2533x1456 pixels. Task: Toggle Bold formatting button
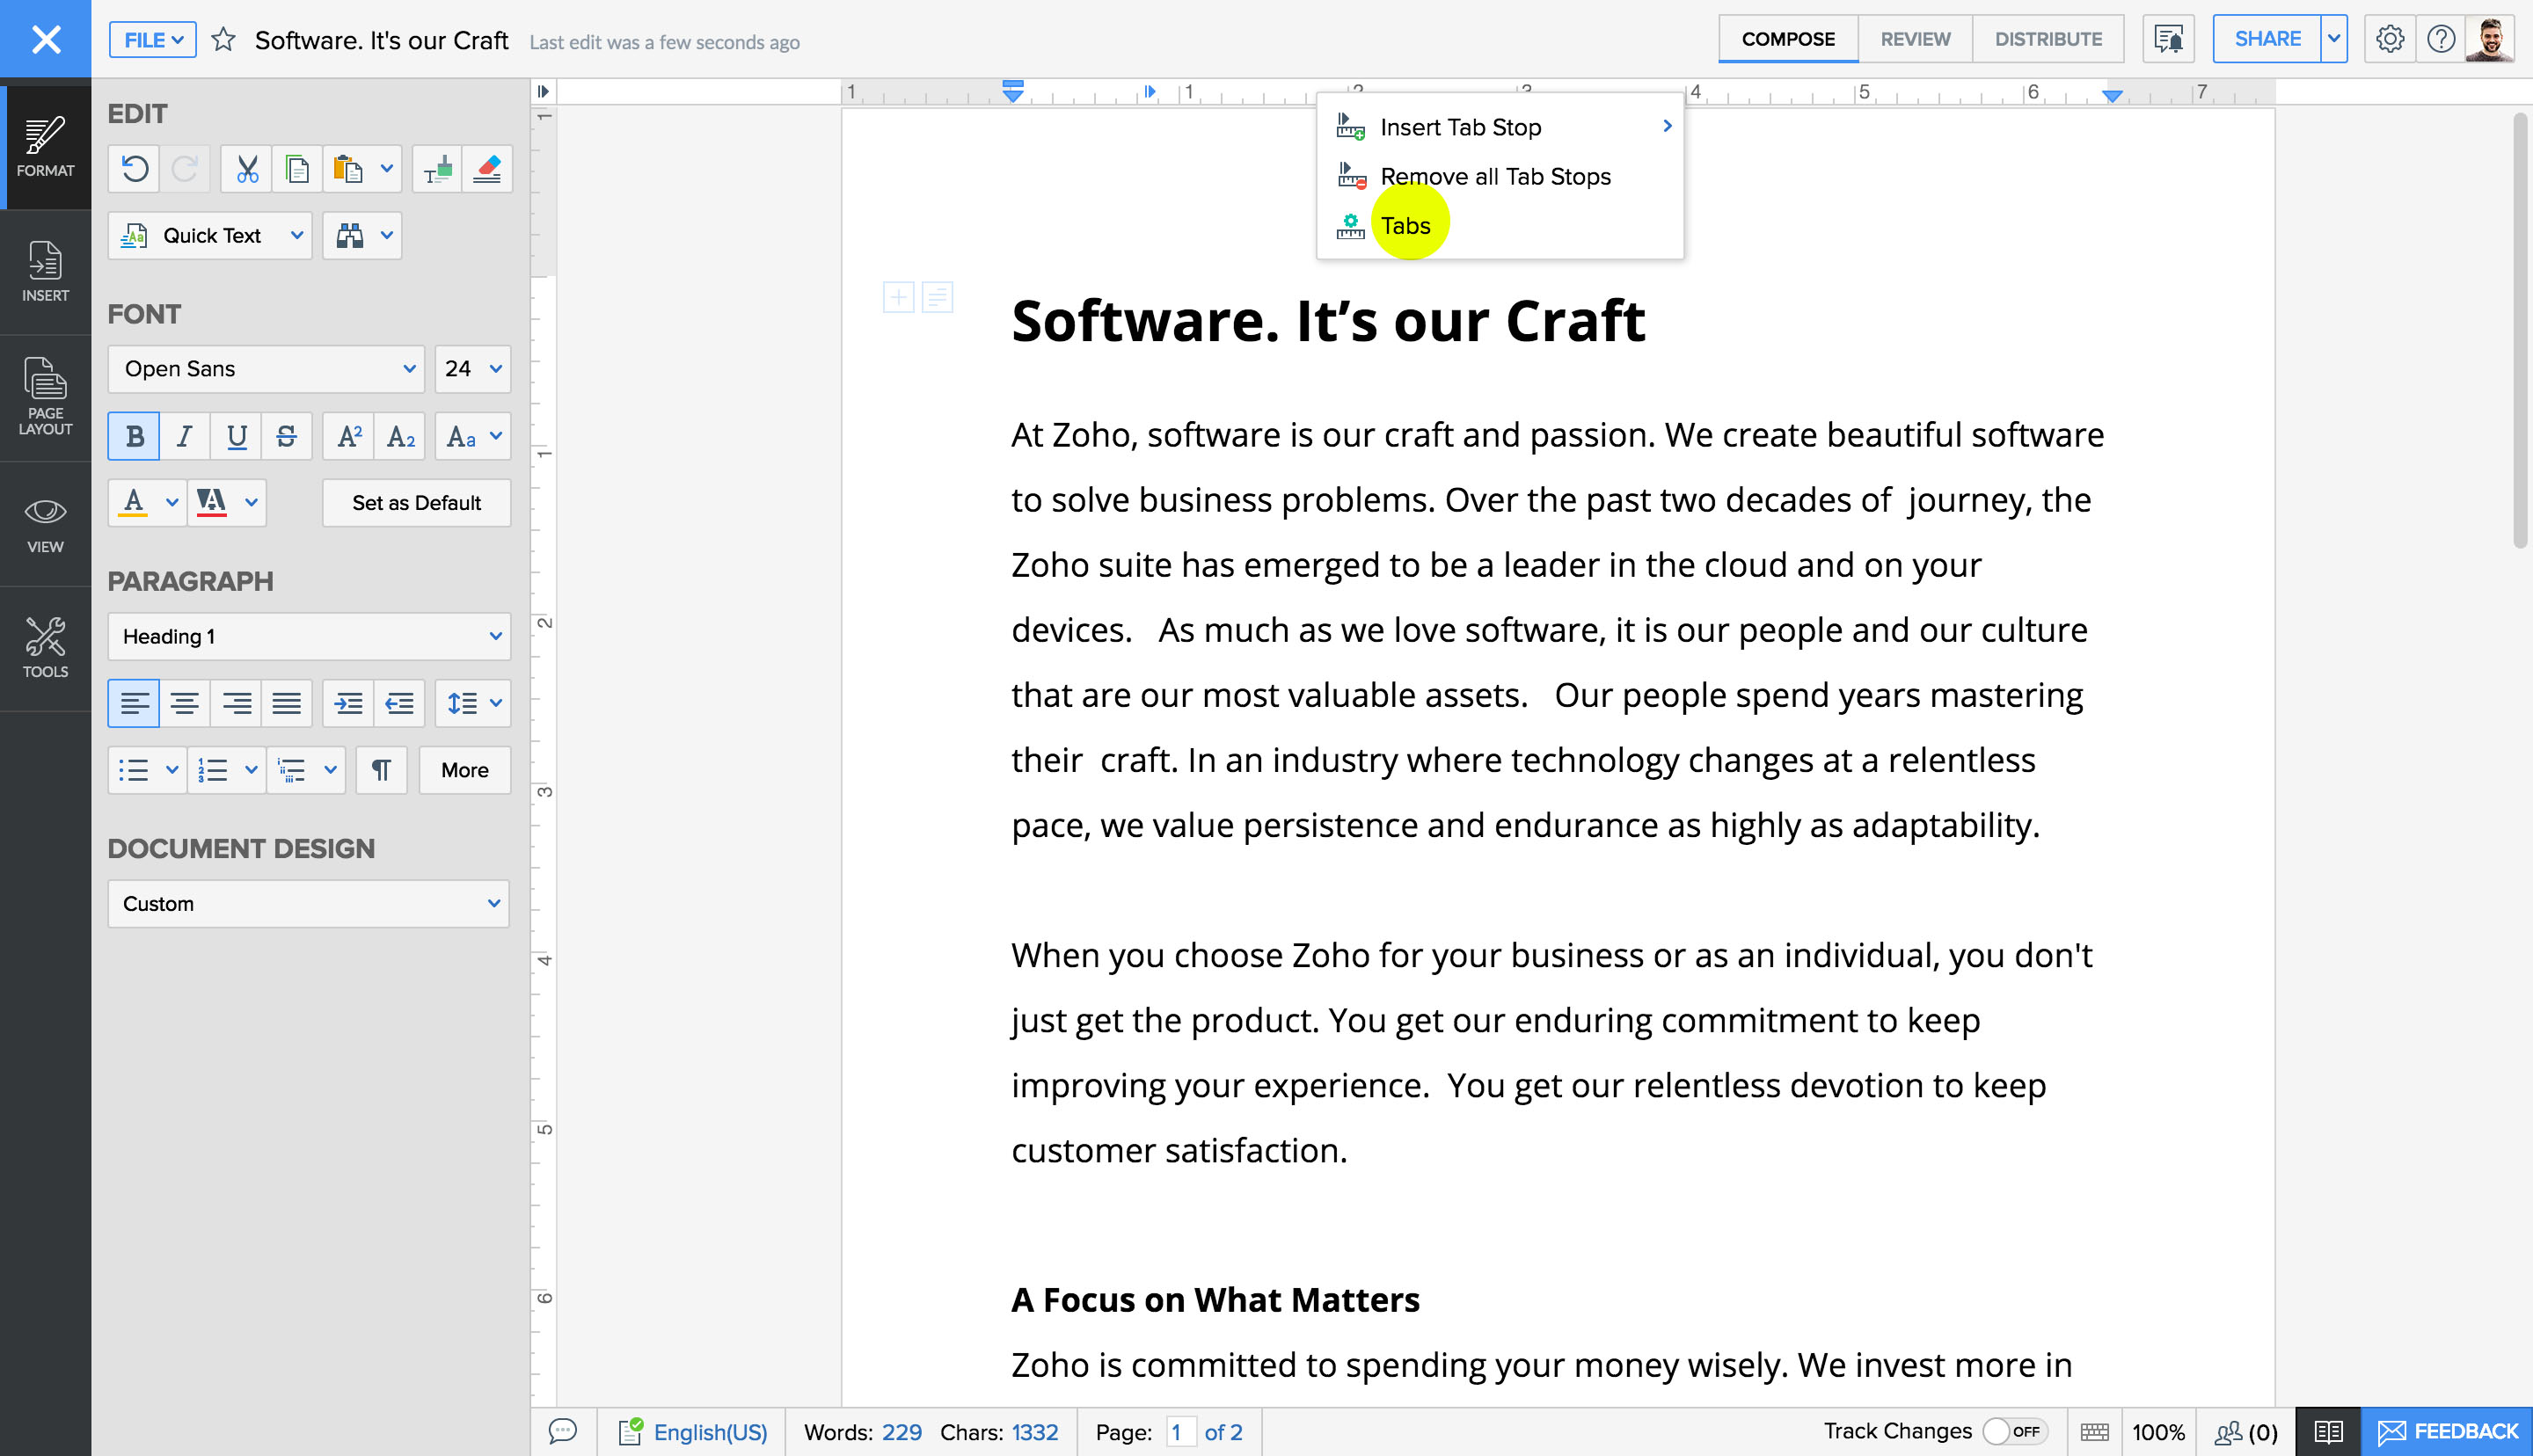coord(134,437)
